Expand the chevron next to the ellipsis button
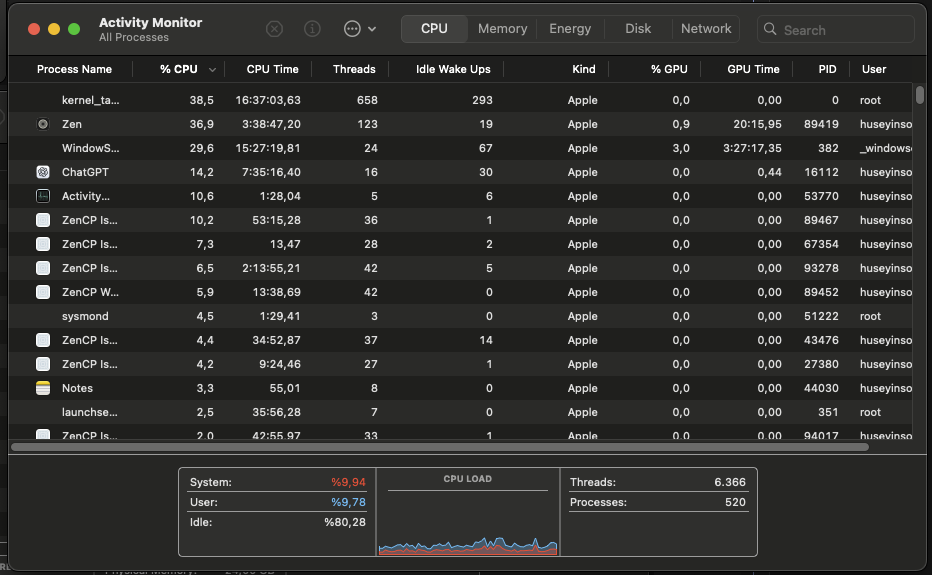Viewport: 932px width, 575px height. point(372,29)
